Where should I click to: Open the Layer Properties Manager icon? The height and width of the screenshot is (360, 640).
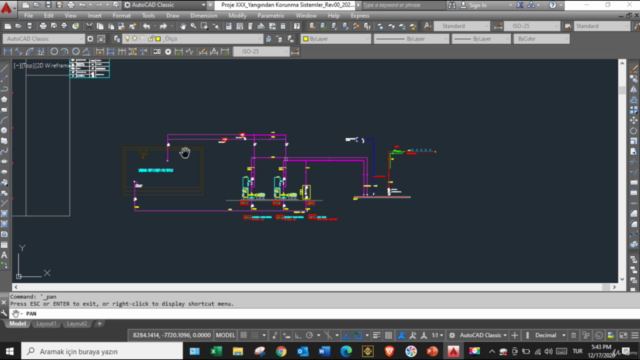click(117, 39)
